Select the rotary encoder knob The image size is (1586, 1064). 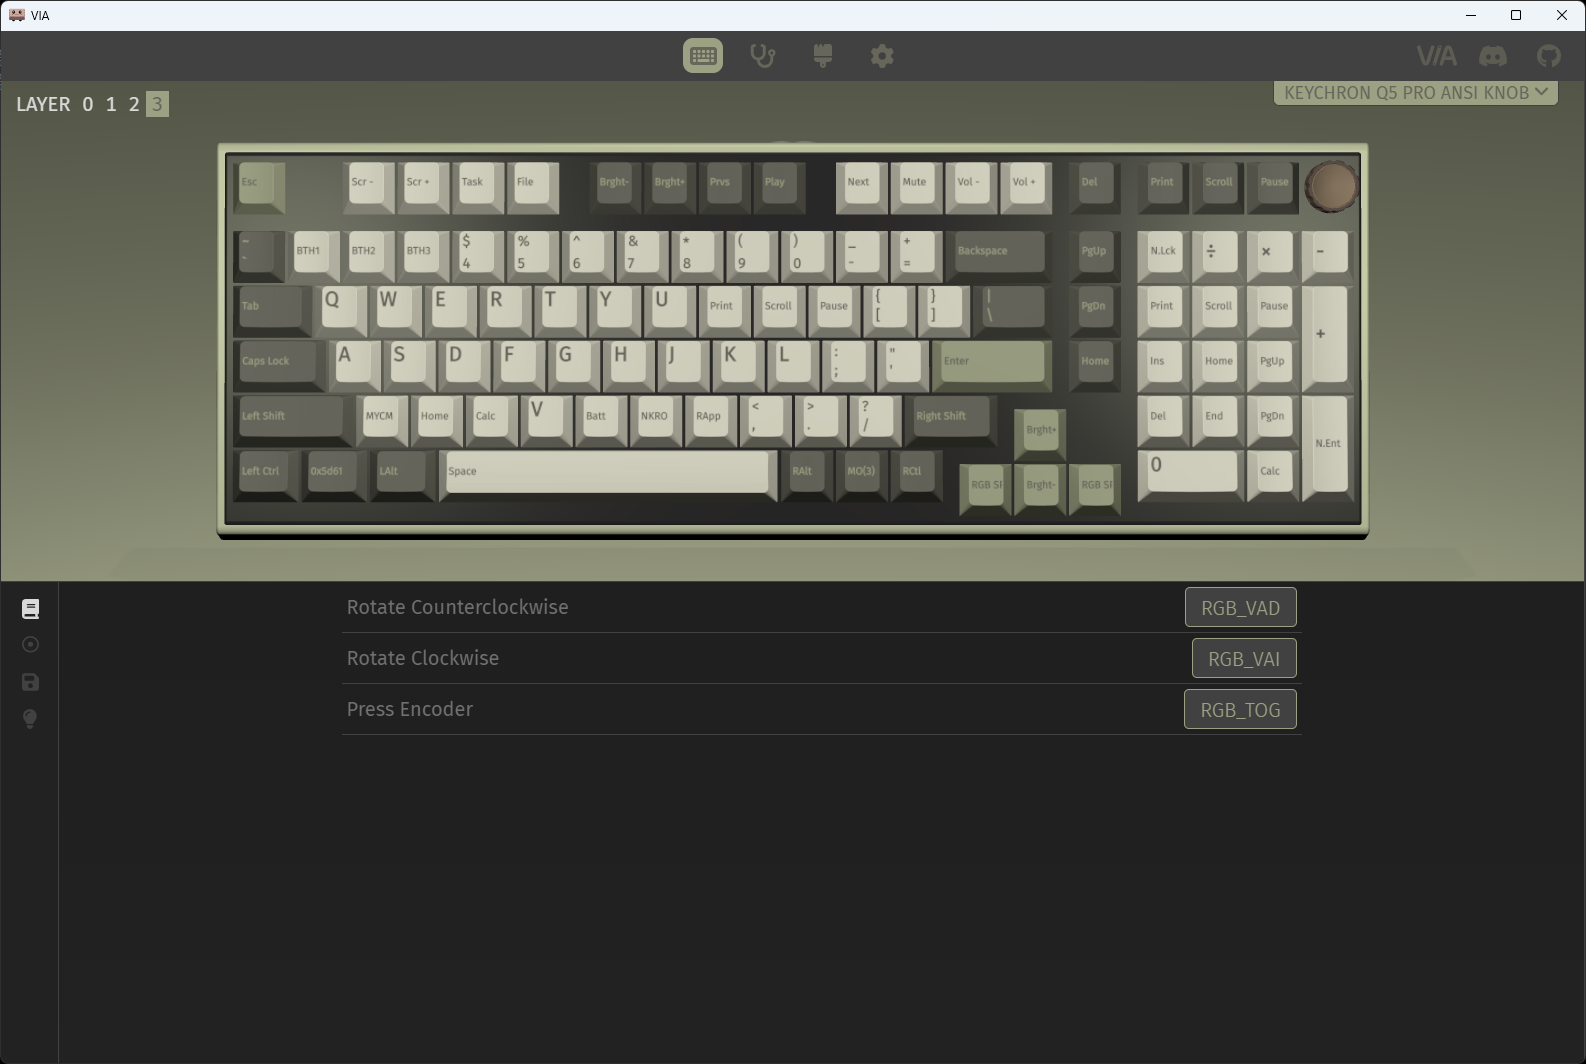point(1331,186)
